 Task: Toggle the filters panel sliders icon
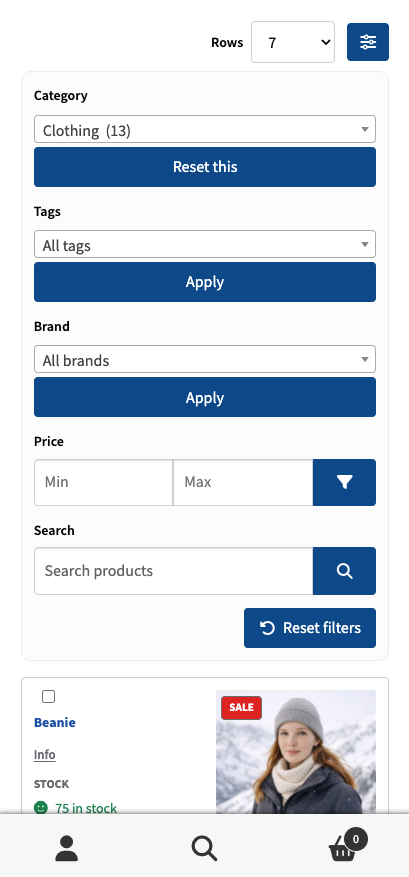pos(368,42)
